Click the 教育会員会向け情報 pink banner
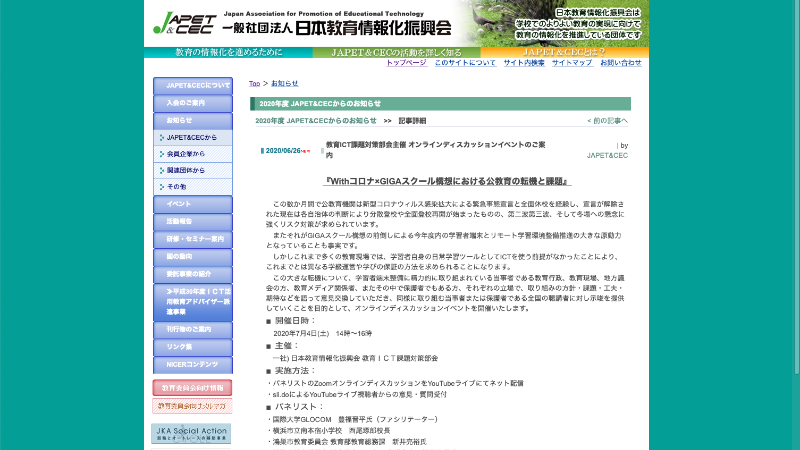800x450 pixels. pyautogui.click(x=191, y=387)
